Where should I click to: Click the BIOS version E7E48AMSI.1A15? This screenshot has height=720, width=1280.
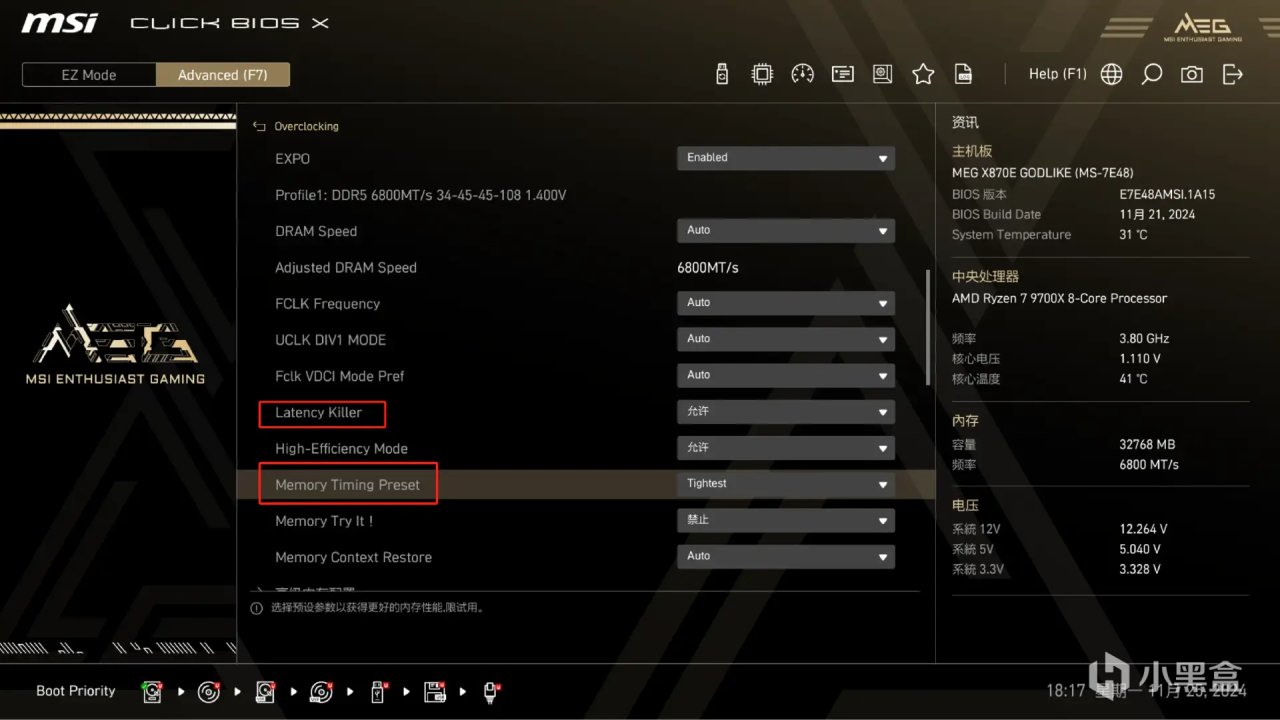(1165, 194)
